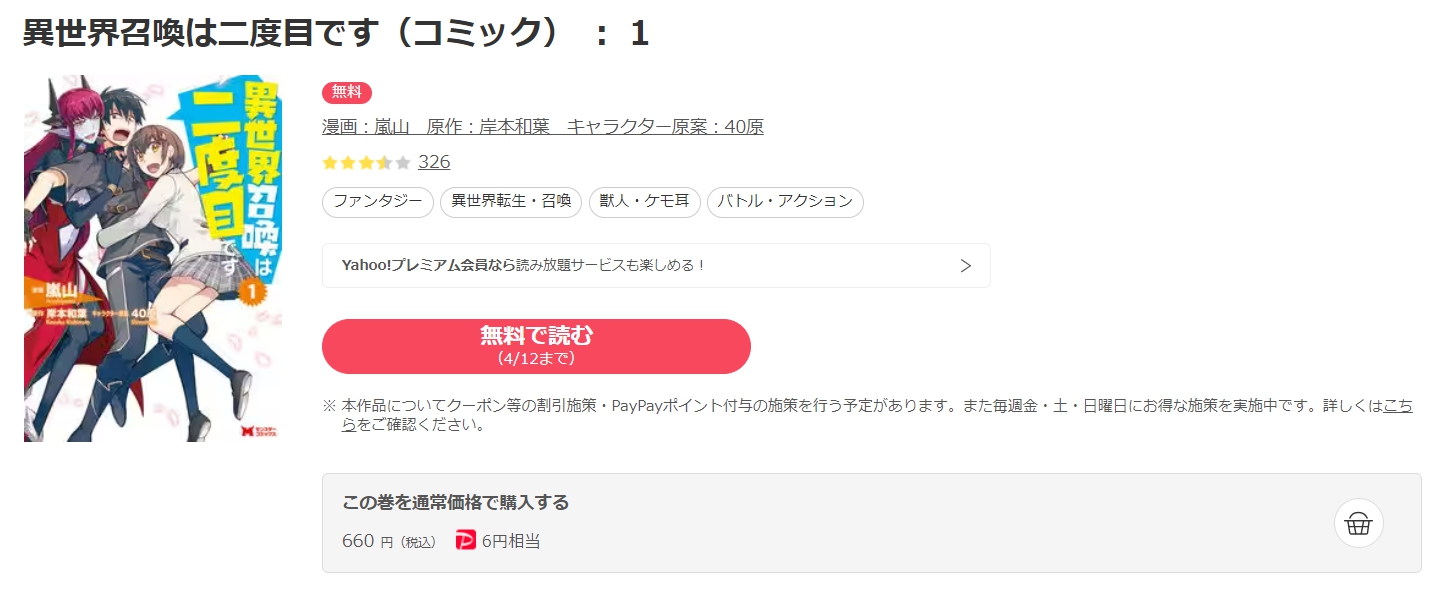Add this volume to the shopping basket
Image resolution: width=1436 pixels, height=593 pixels.
[1358, 523]
